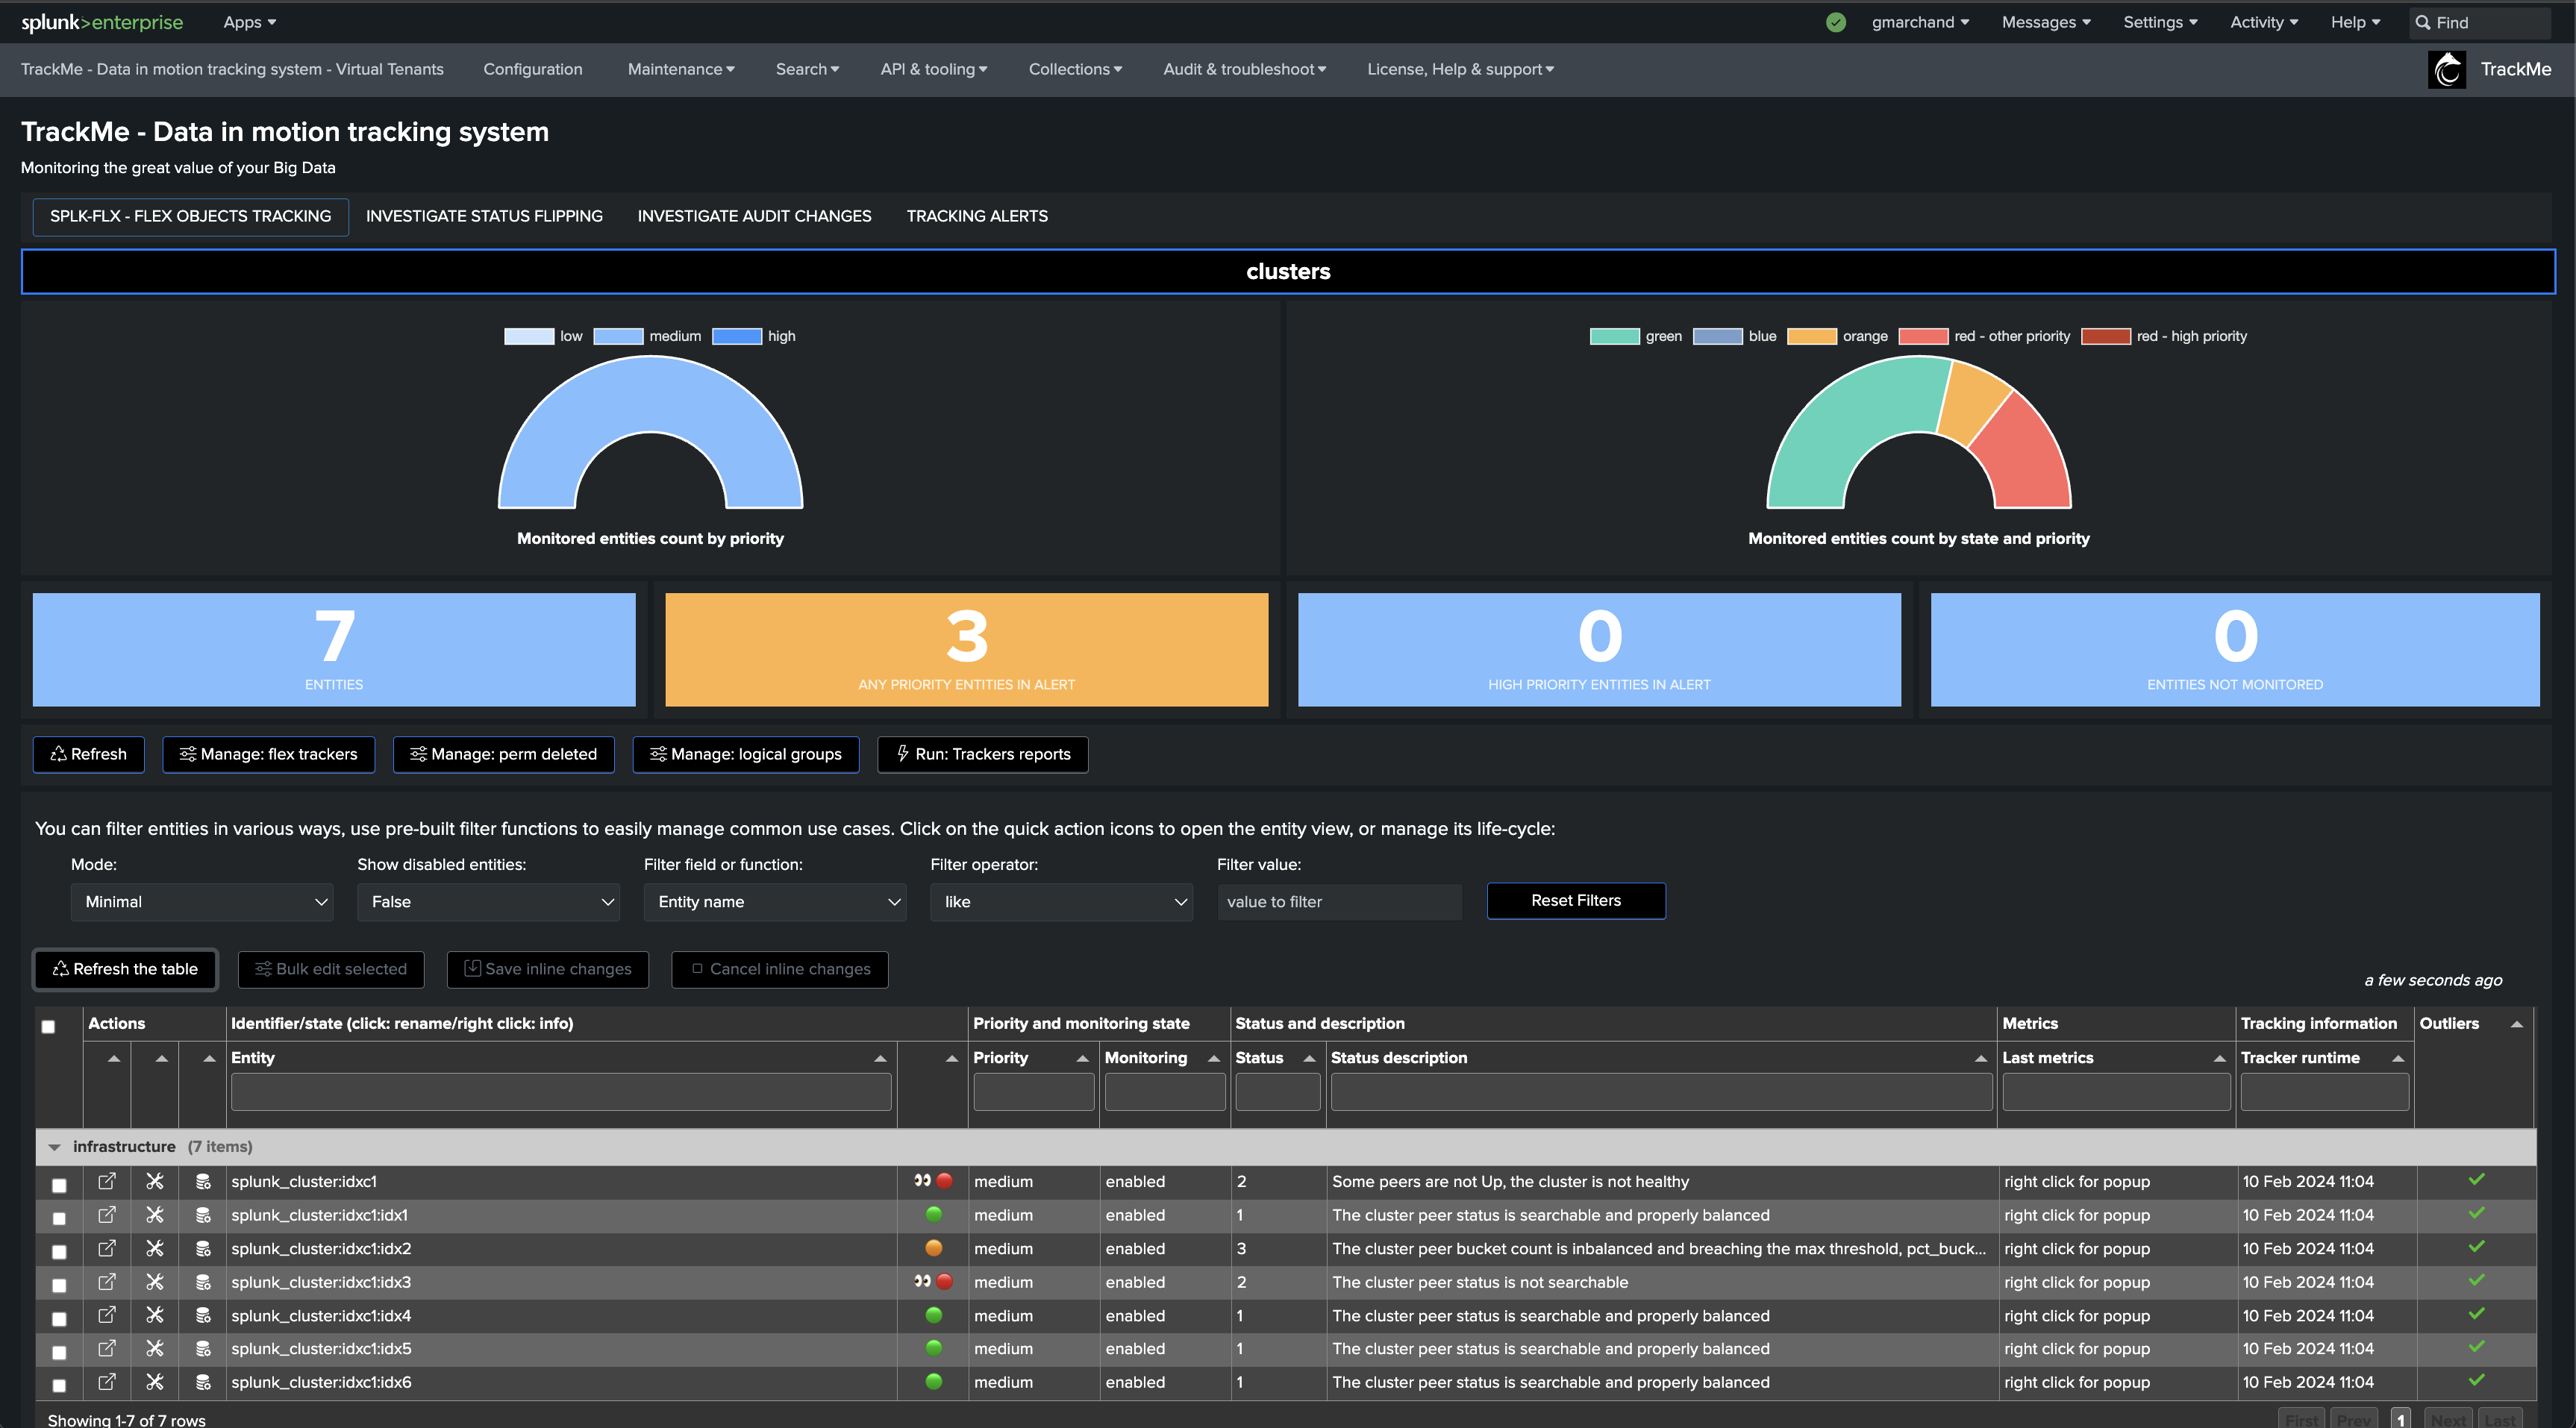This screenshot has height=1428, width=2576.
Task: Click the green health status icon
Action: [1836, 22]
